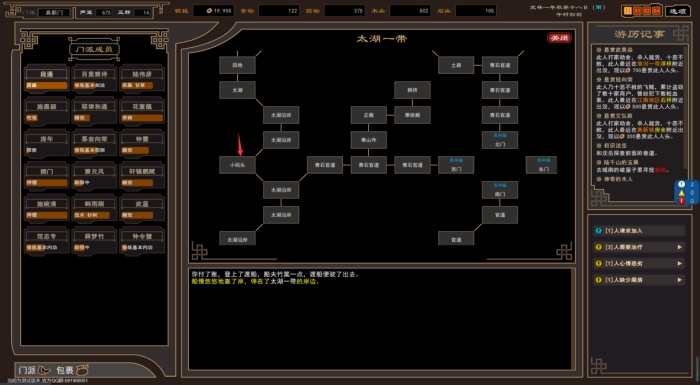Select the 土路 map node

pyautogui.click(x=456, y=65)
